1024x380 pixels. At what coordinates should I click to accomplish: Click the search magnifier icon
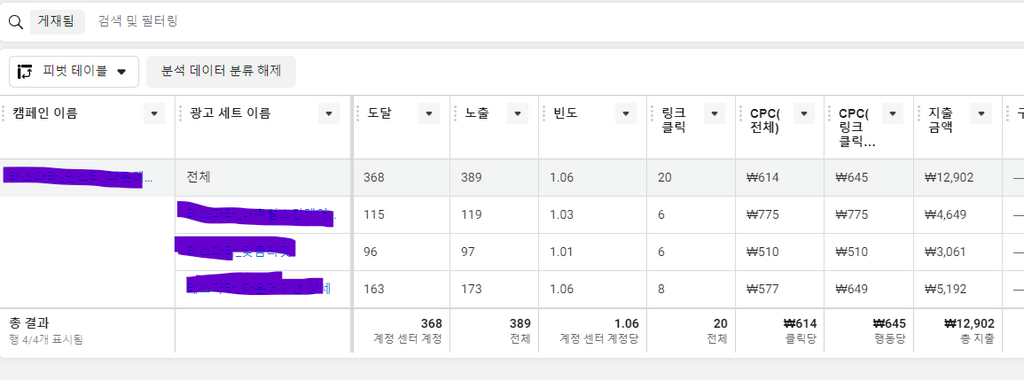[15, 22]
